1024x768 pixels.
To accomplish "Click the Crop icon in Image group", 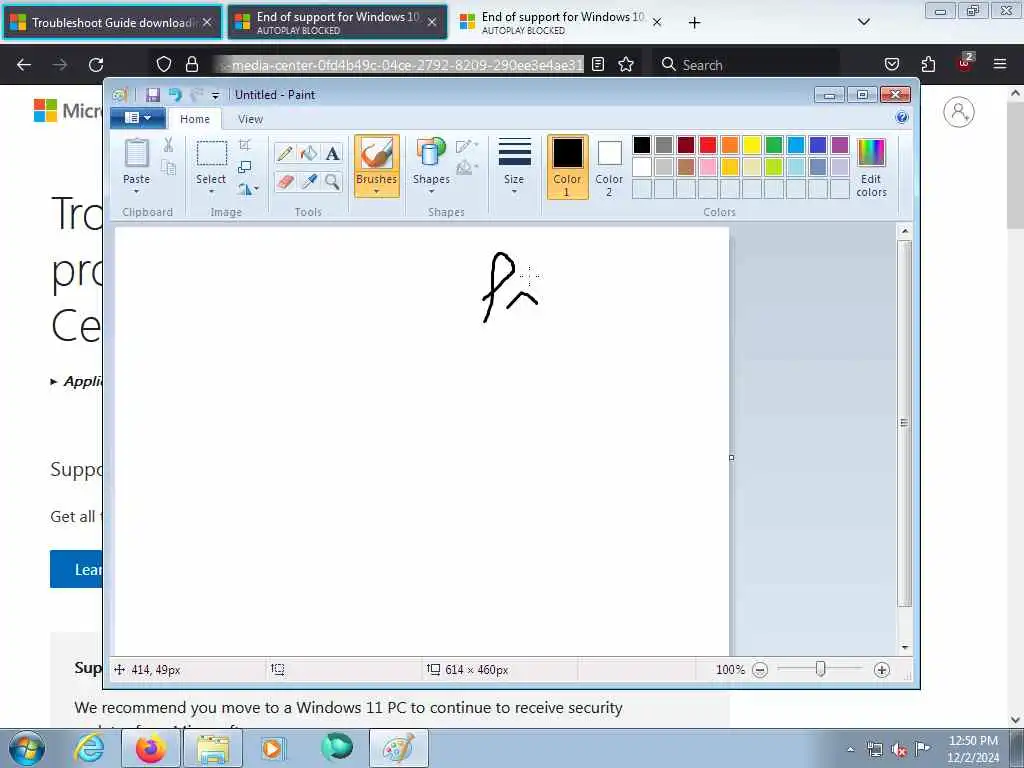I will (x=245, y=145).
